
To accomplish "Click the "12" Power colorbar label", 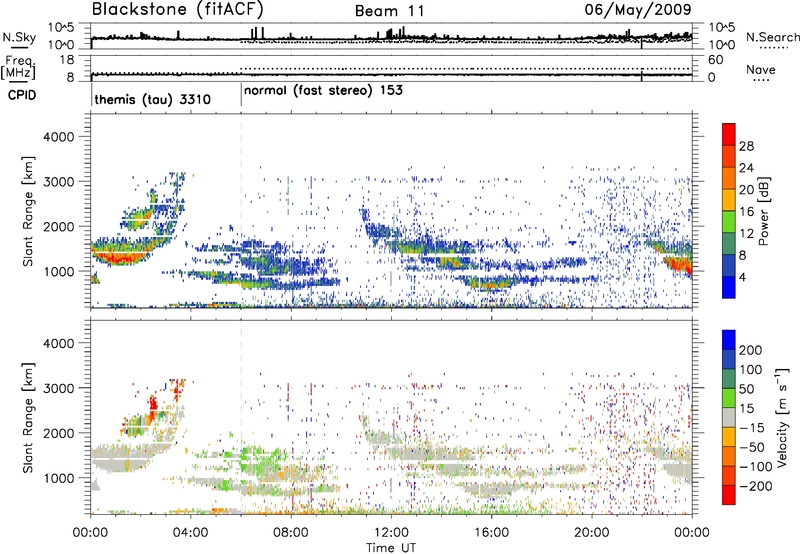I will 746,234.
